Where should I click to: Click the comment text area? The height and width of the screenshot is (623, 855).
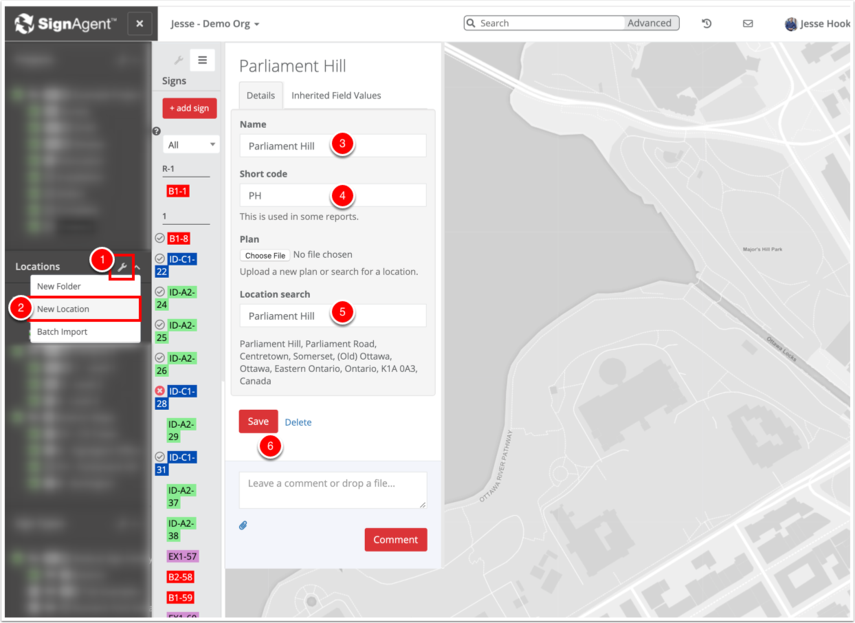point(333,490)
